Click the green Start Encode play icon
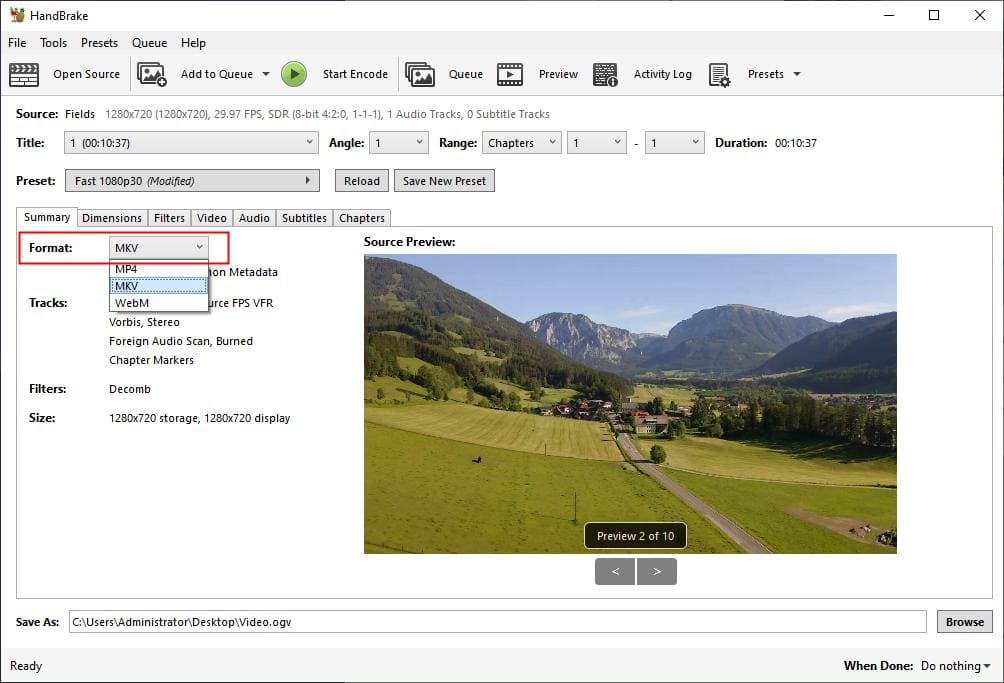Image resolution: width=1004 pixels, height=683 pixels. 294,74
